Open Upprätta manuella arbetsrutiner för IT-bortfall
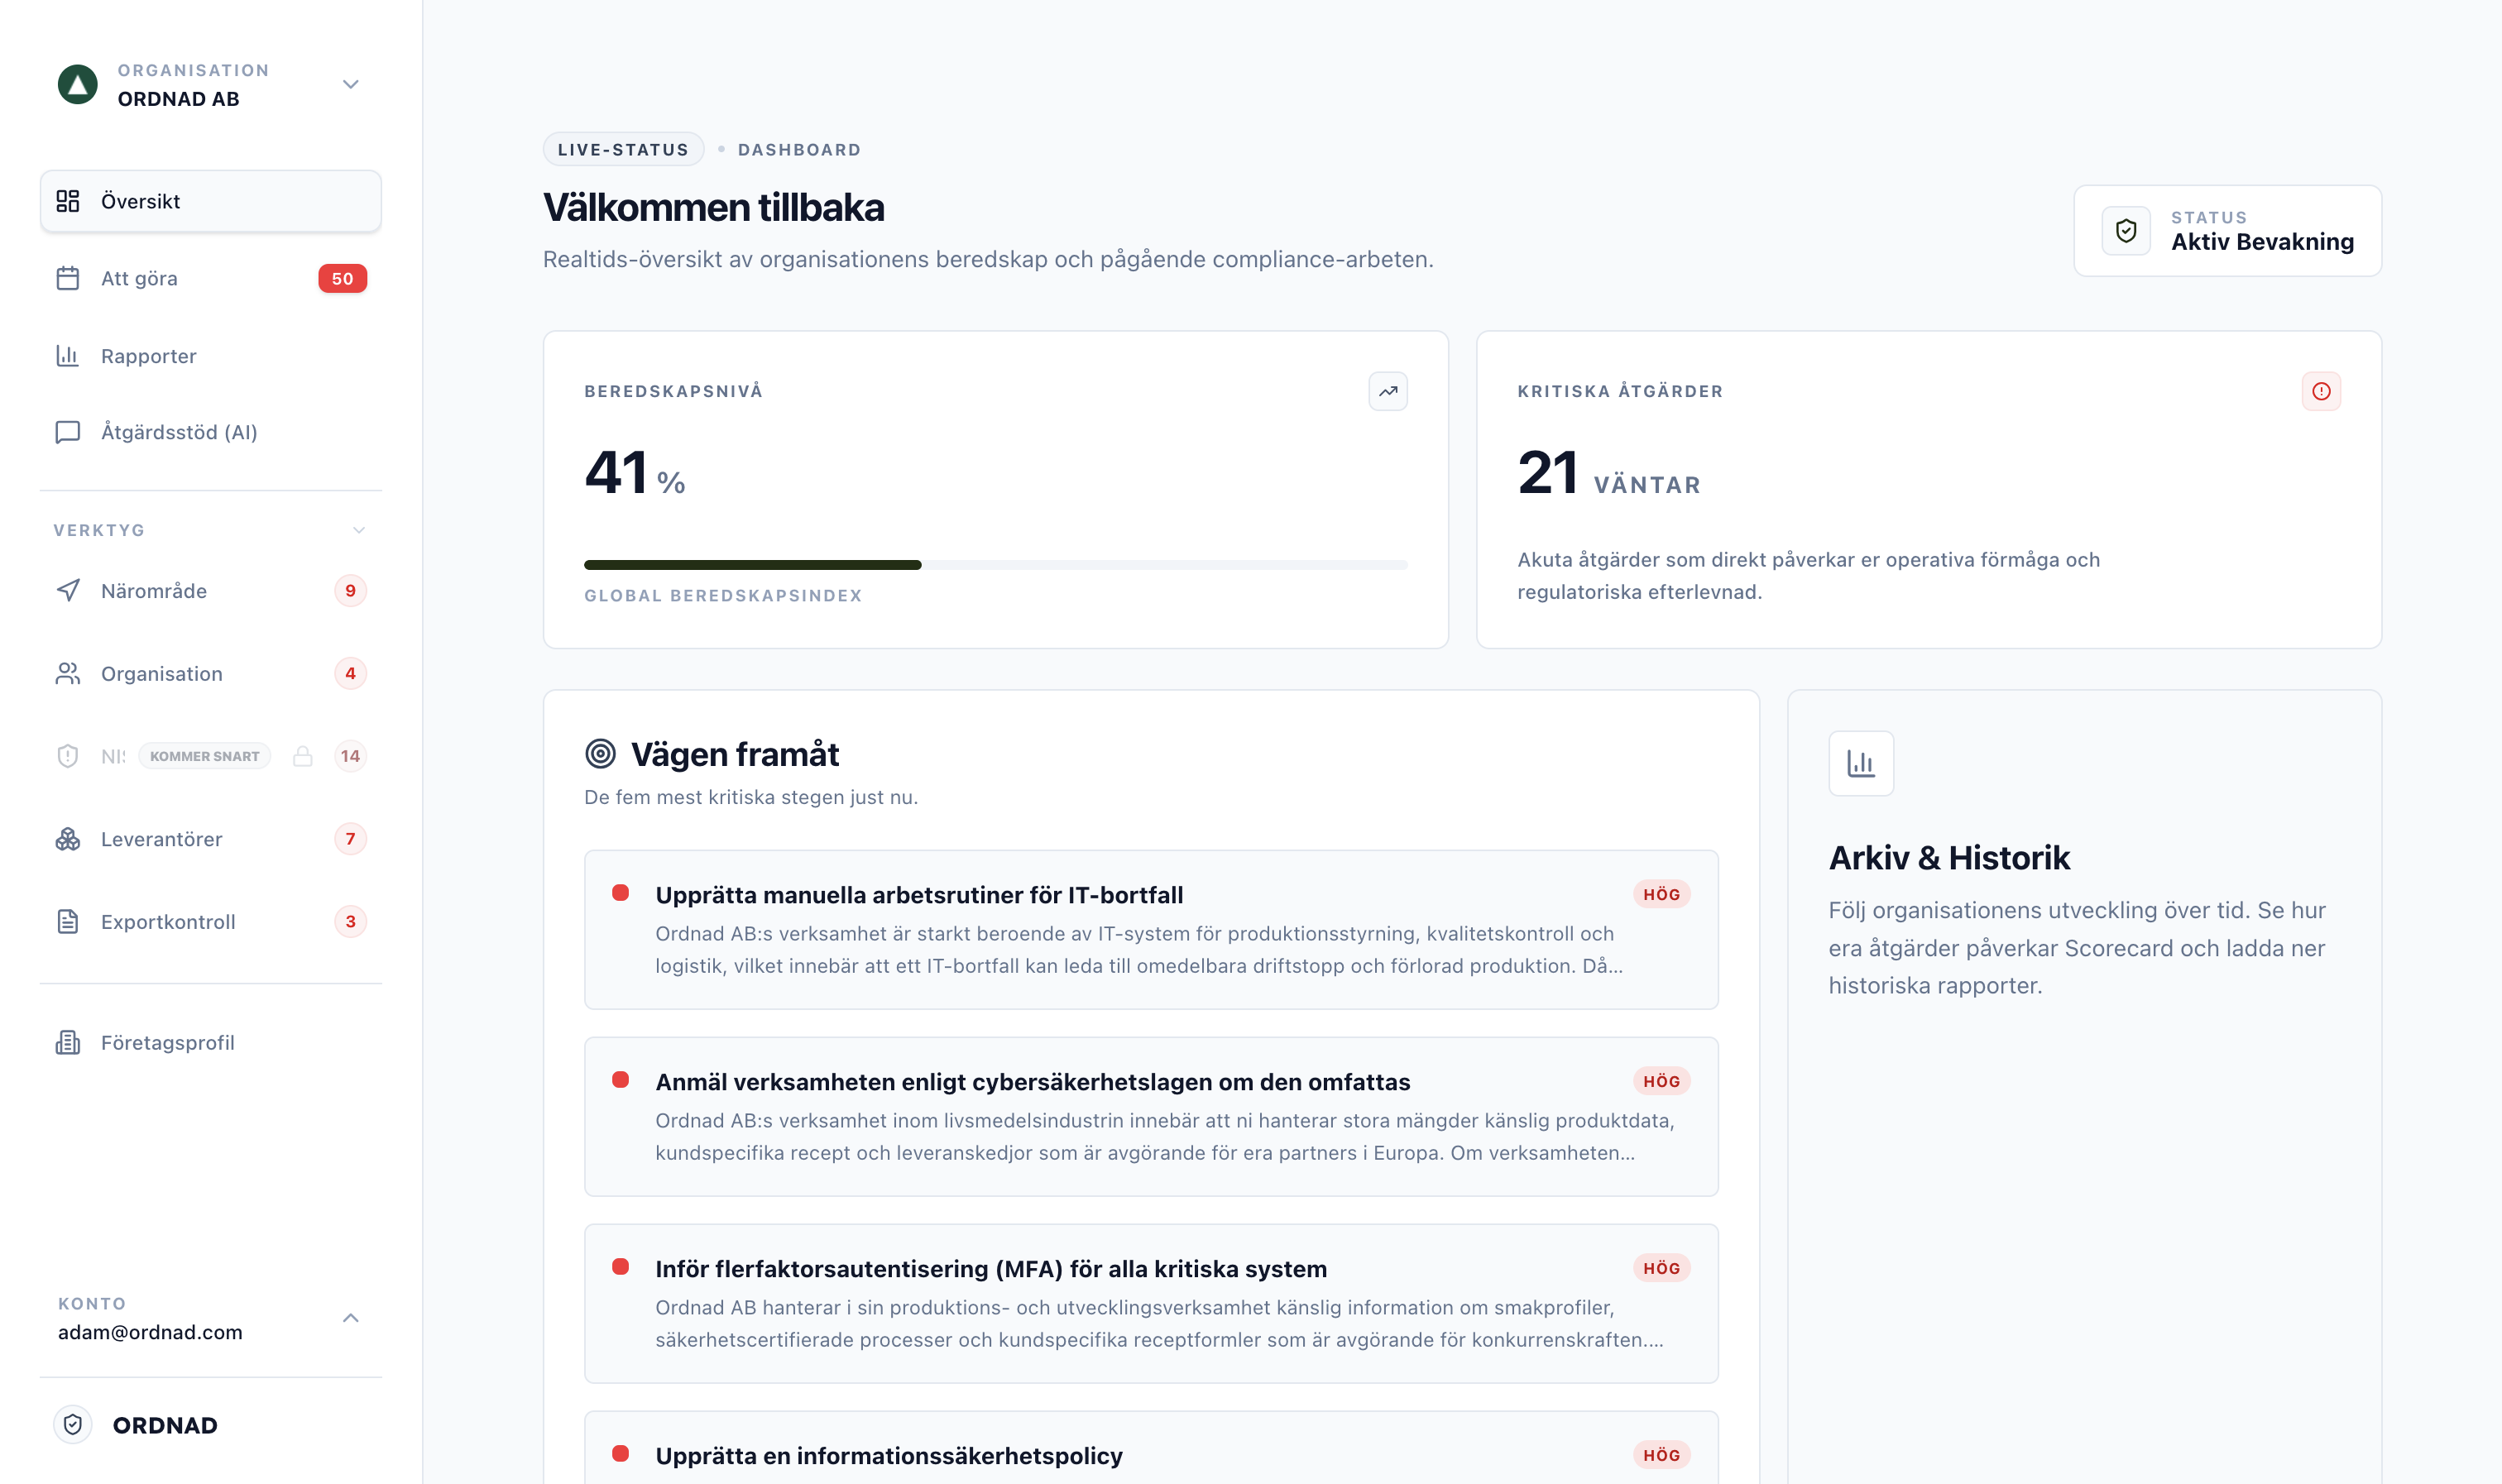 pos(1151,930)
